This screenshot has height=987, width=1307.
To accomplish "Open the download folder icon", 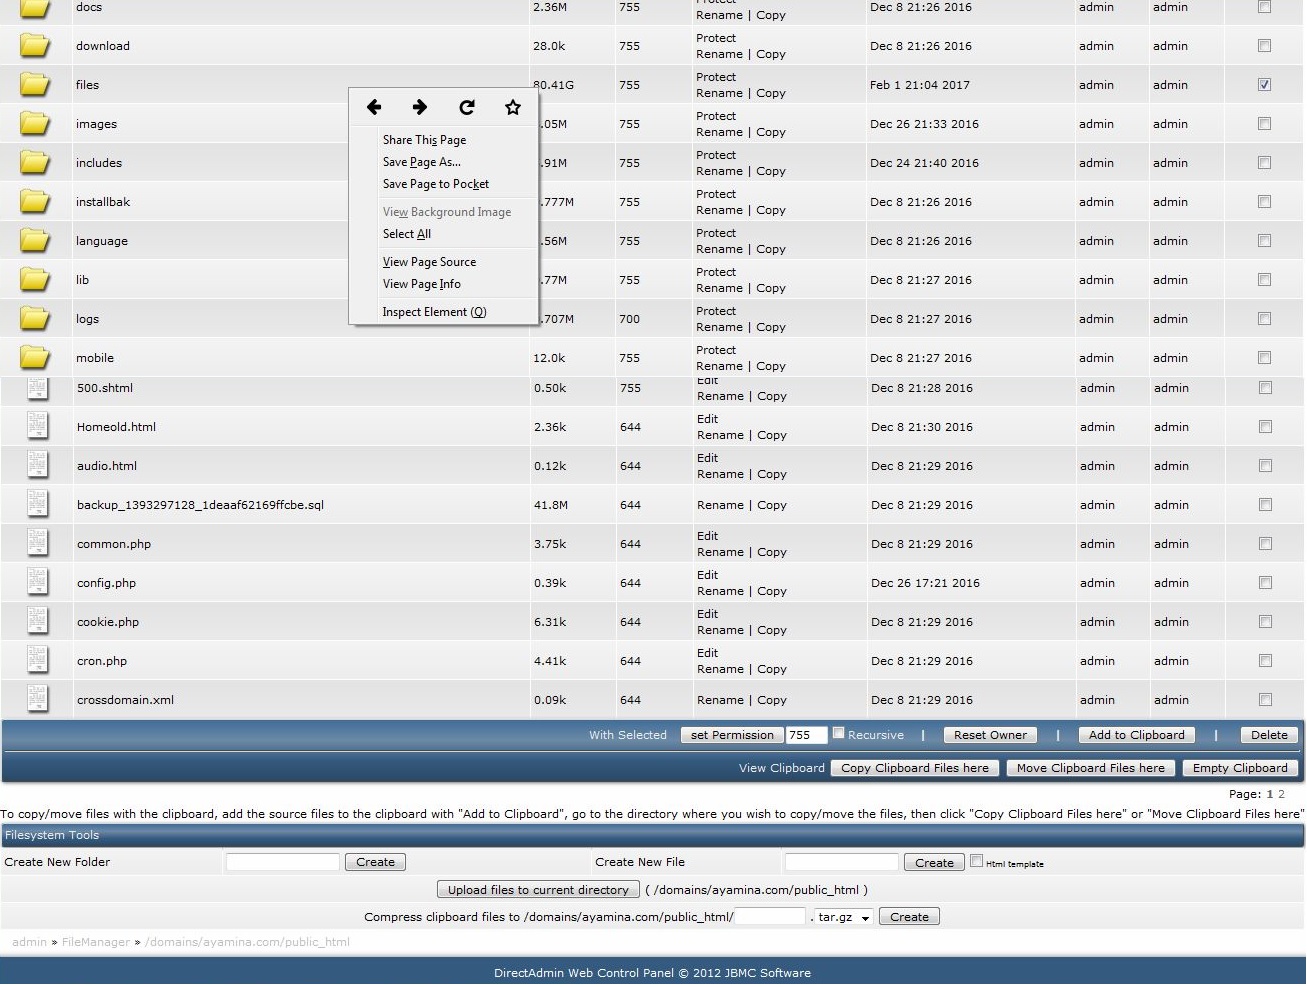I will point(35,46).
